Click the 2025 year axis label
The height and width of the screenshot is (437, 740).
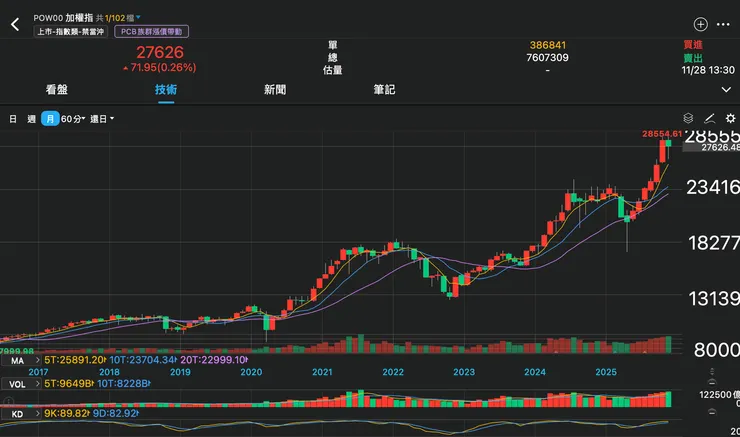click(x=606, y=372)
